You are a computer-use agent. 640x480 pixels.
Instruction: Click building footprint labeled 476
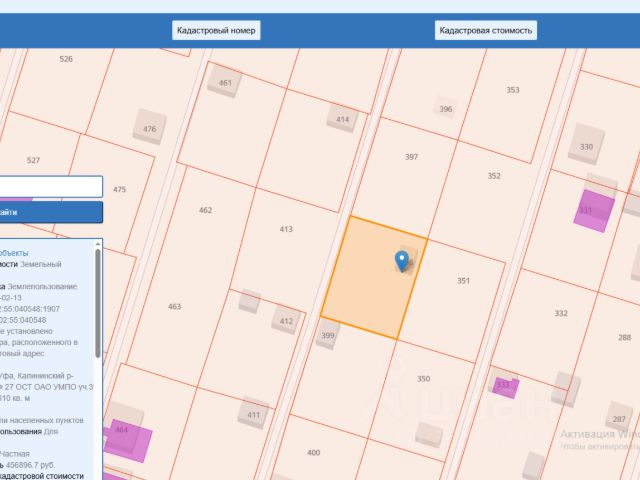(x=149, y=127)
